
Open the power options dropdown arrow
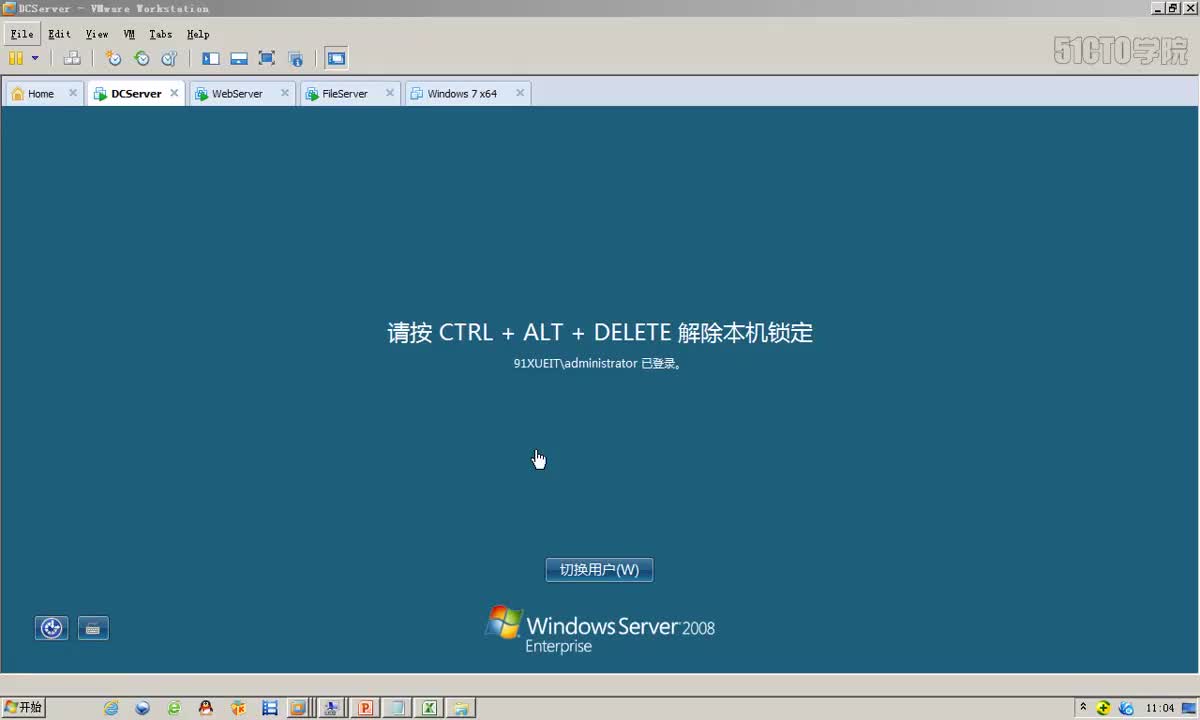pos(35,58)
